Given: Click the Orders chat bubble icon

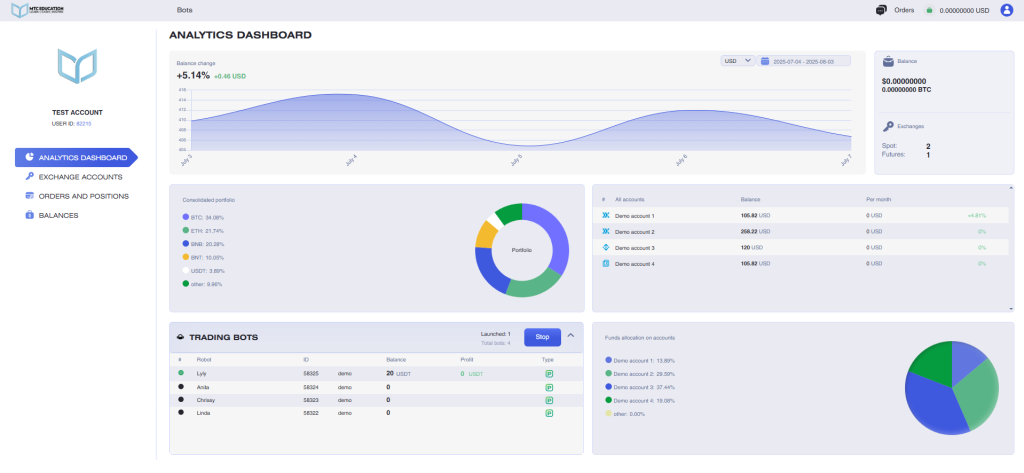Looking at the screenshot, I should (880, 10).
